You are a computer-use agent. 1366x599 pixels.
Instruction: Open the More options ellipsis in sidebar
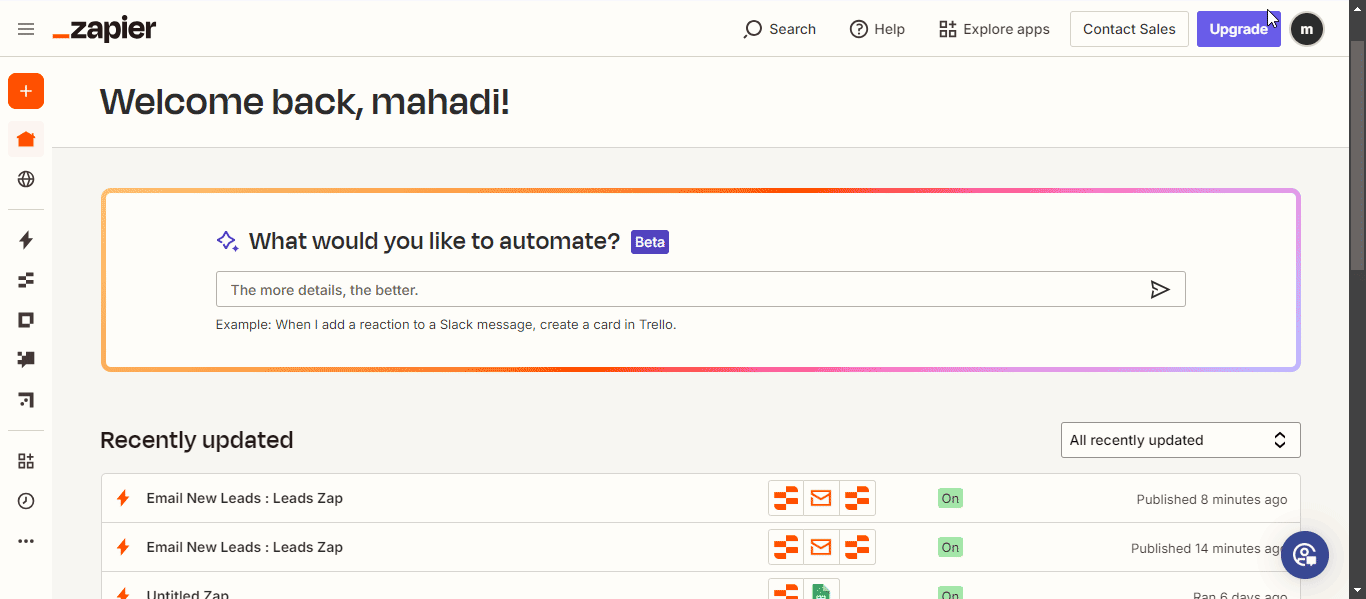point(26,541)
